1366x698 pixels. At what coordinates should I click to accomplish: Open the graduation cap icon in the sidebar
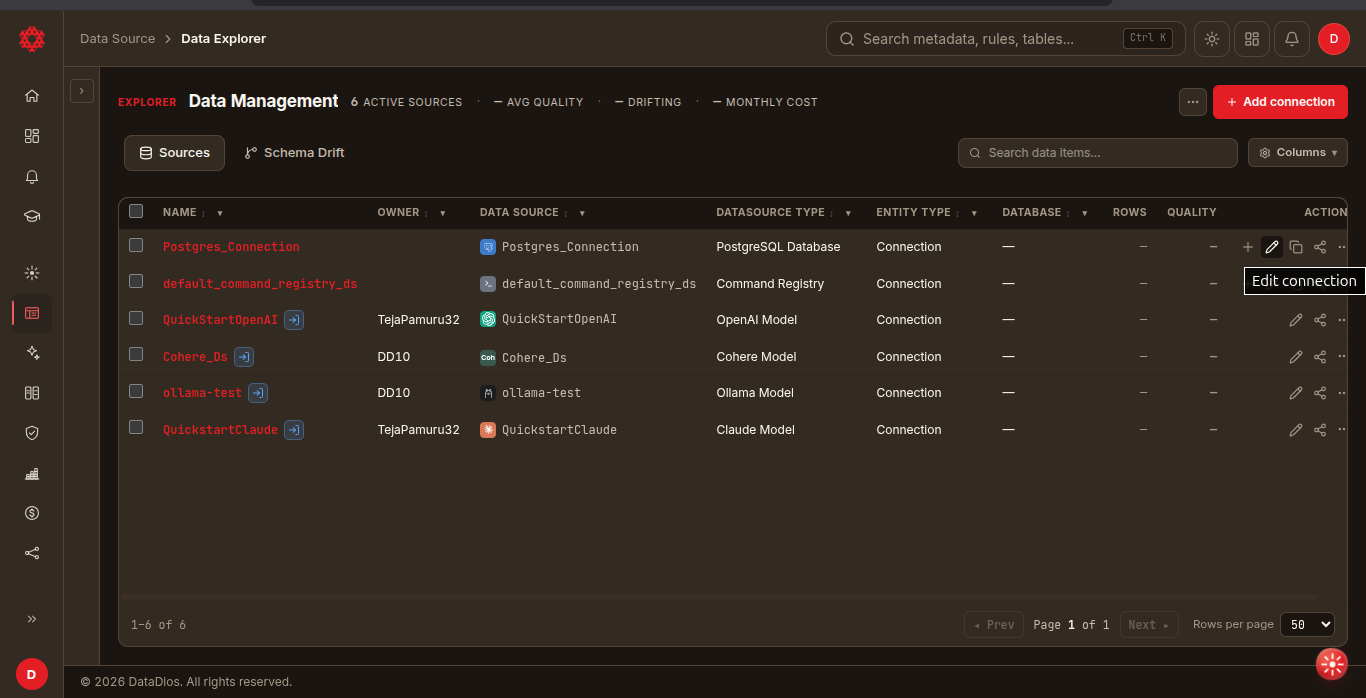tap(32, 216)
